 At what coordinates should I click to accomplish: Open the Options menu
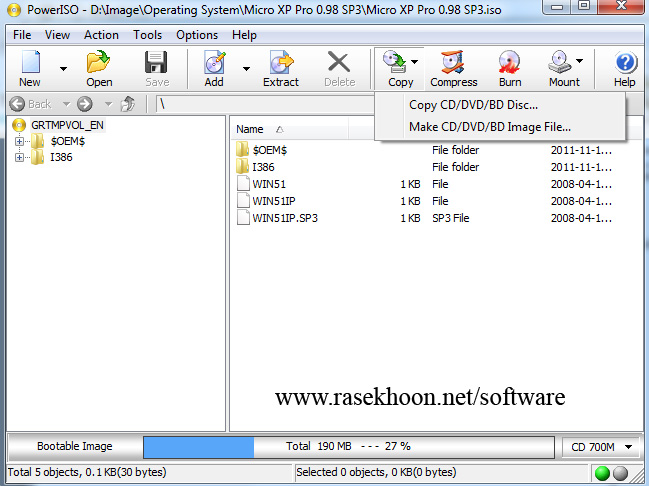click(197, 35)
